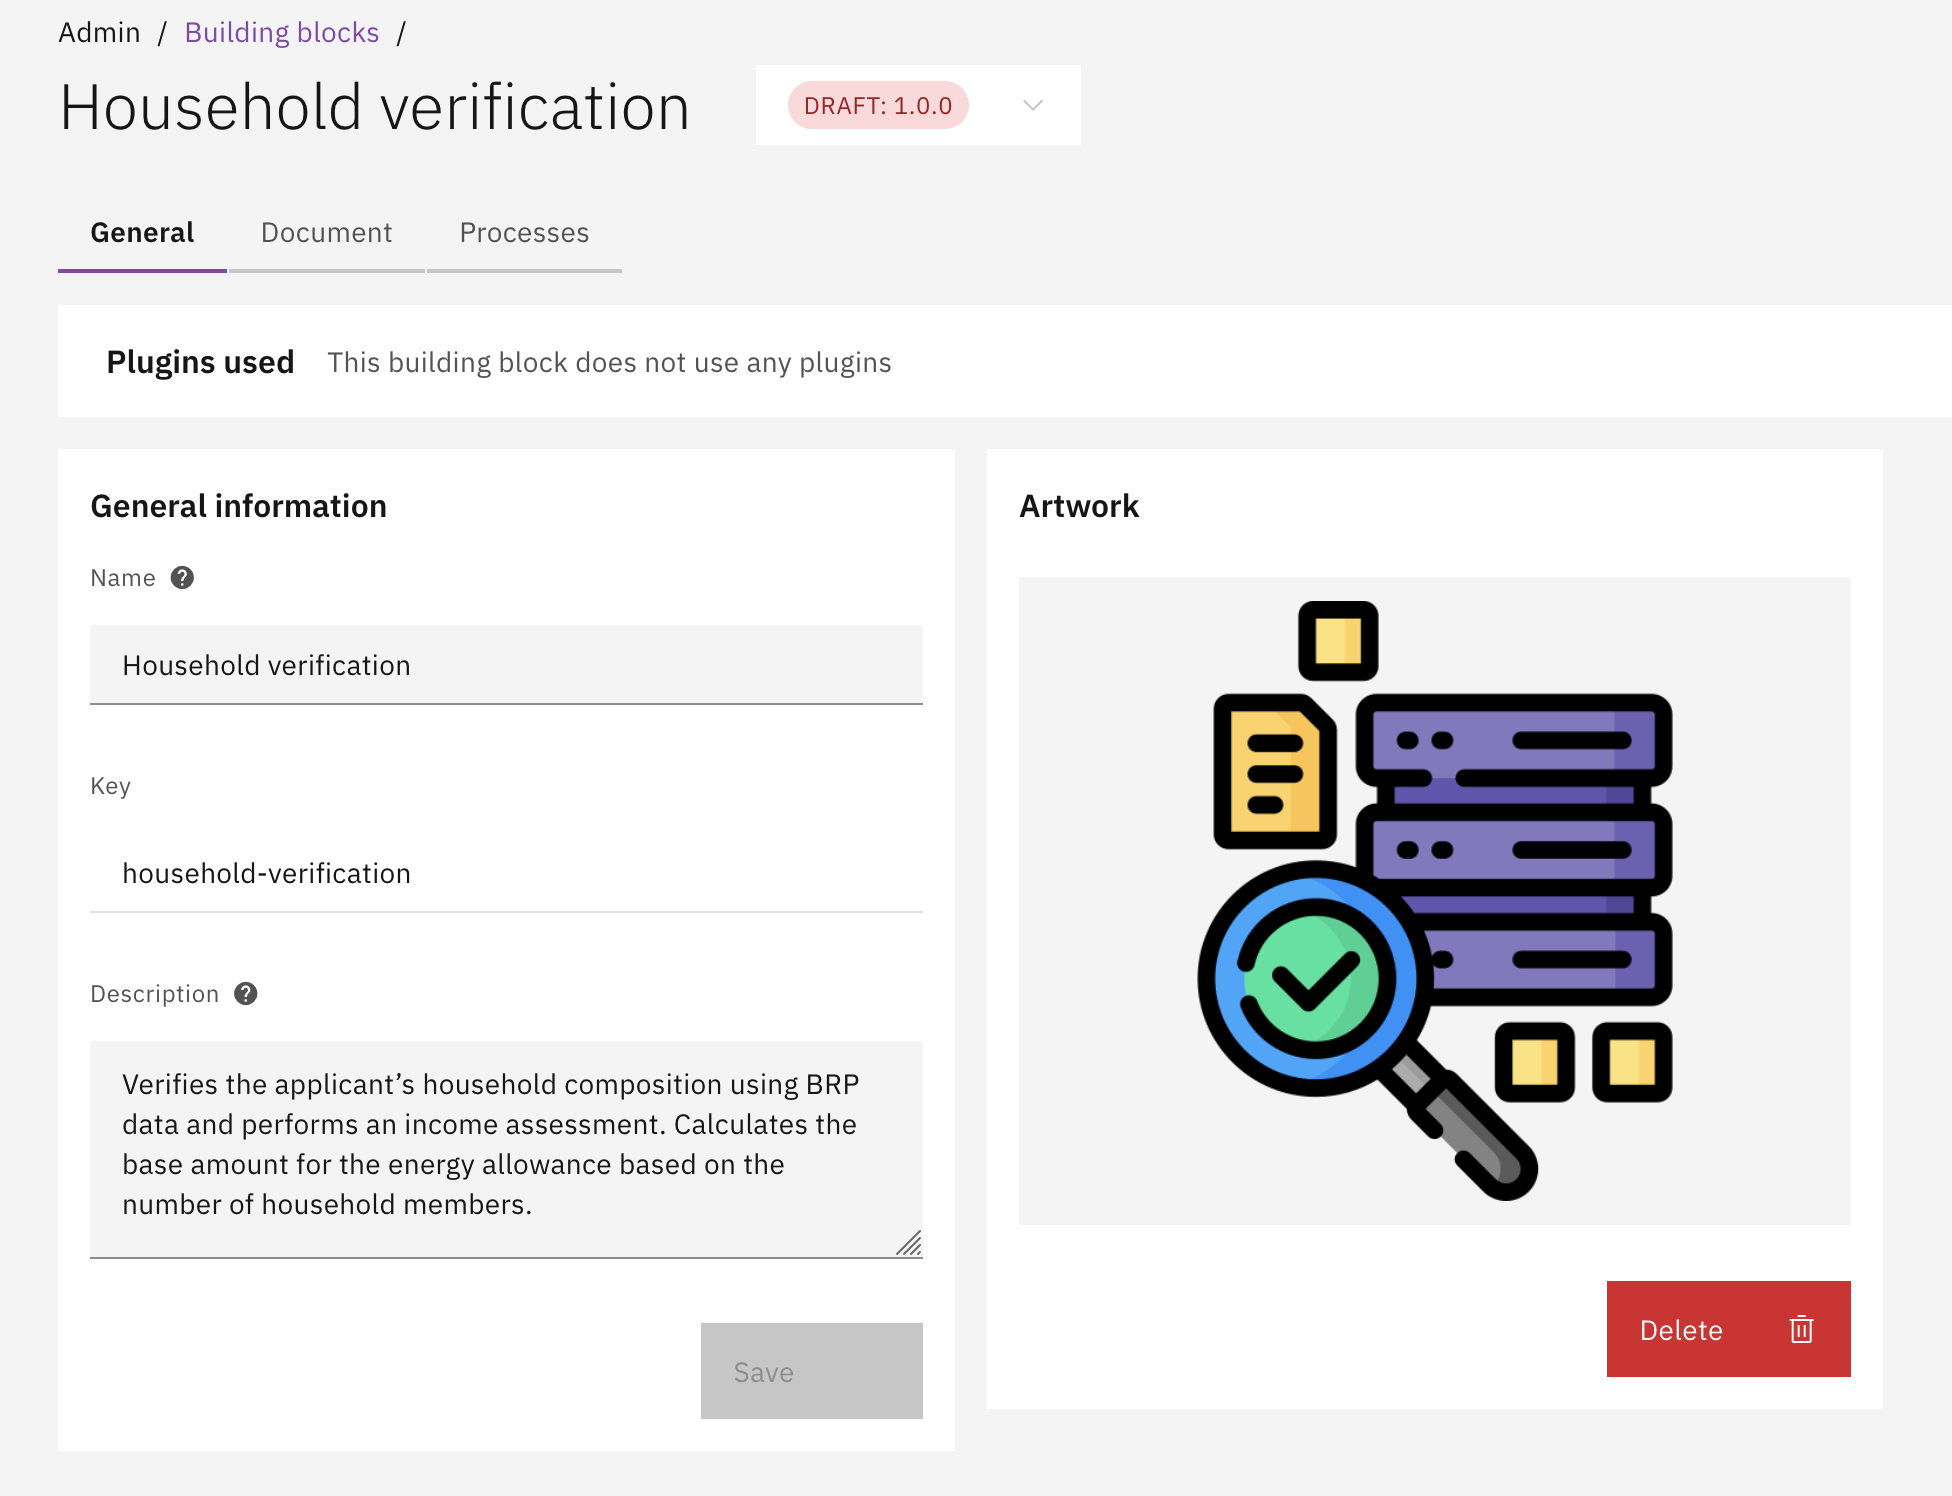Click the Admin breadcrumb
This screenshot has height=1496, width=1952.
point(99,33)
